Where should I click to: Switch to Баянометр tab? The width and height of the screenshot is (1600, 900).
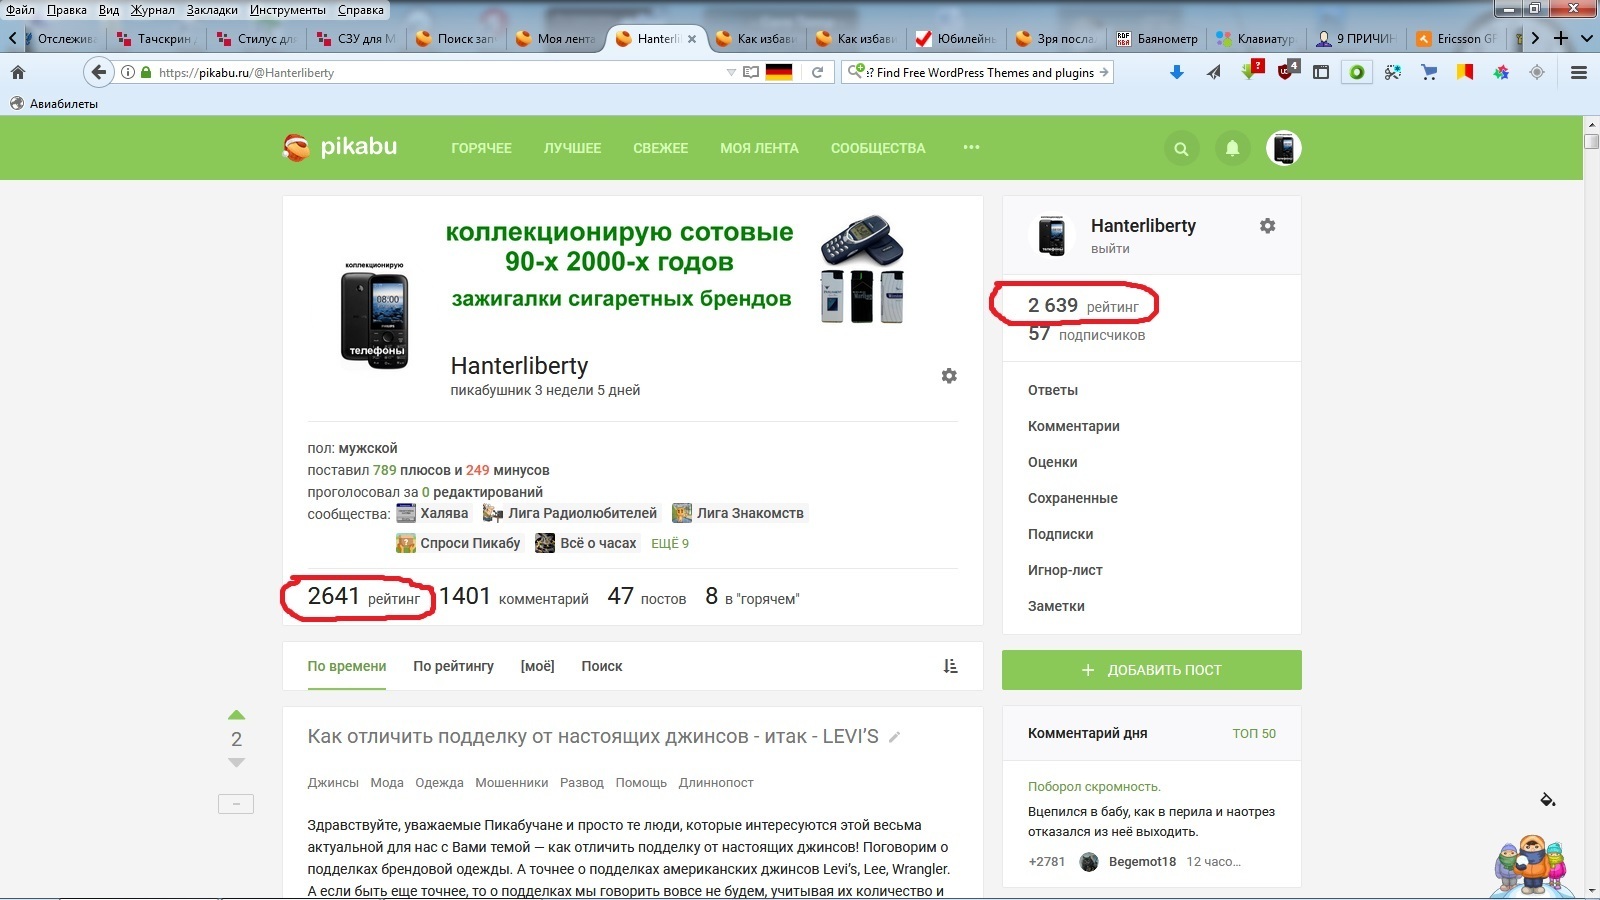pyautogui.click(x=1156, y=38)
